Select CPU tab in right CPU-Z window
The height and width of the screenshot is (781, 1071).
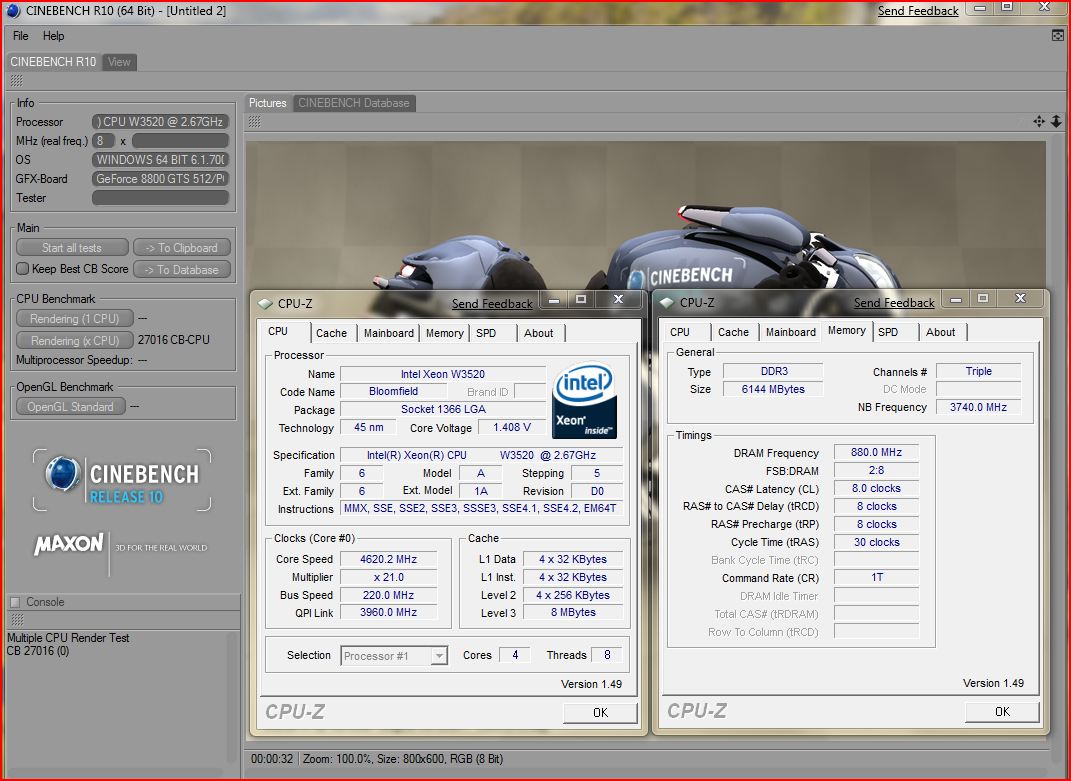pyautogui.click(x=680, y=332)
